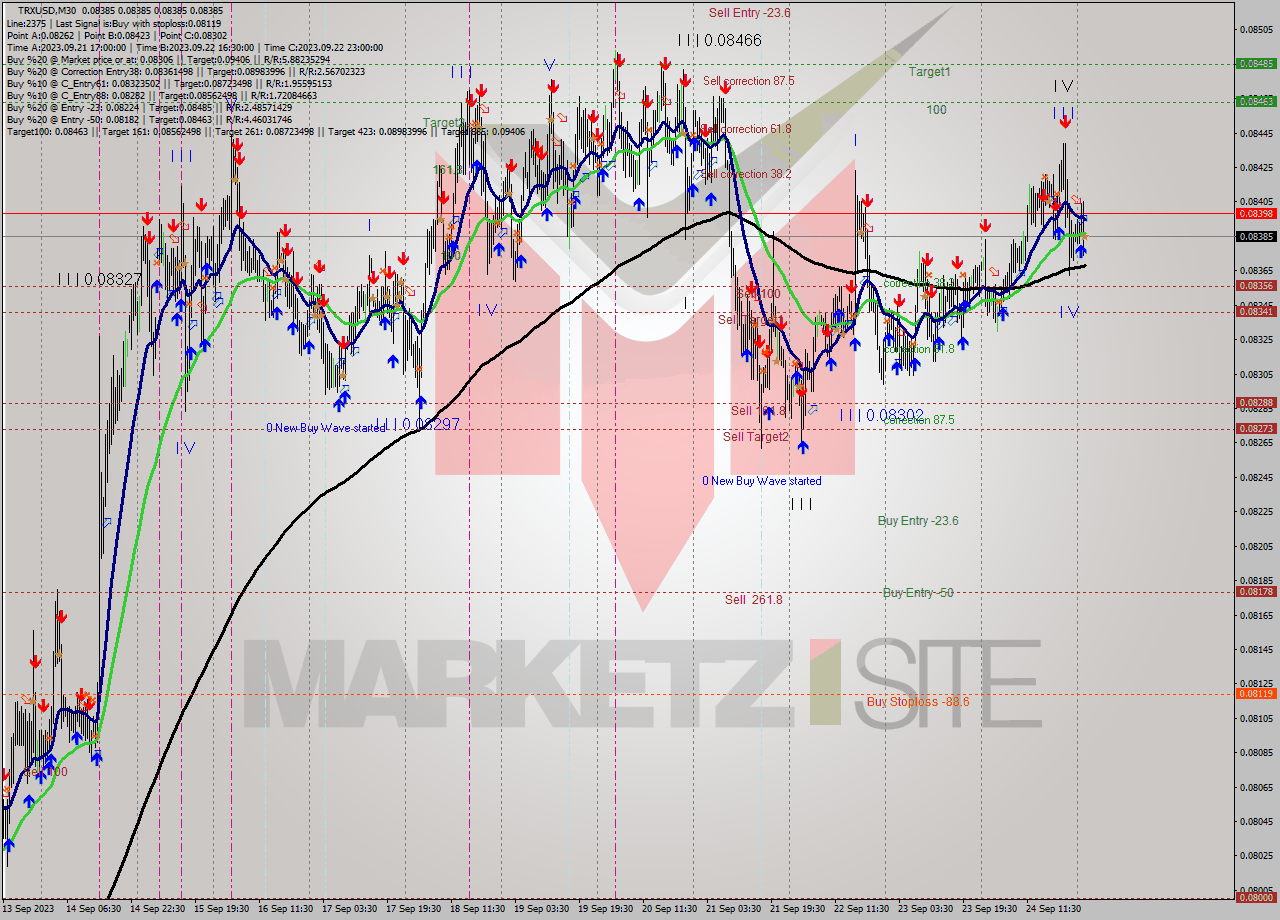Click the 'Buy Stoploss -88.6' label
Viewport: 1280px width, 920px height.
(917, 702)
